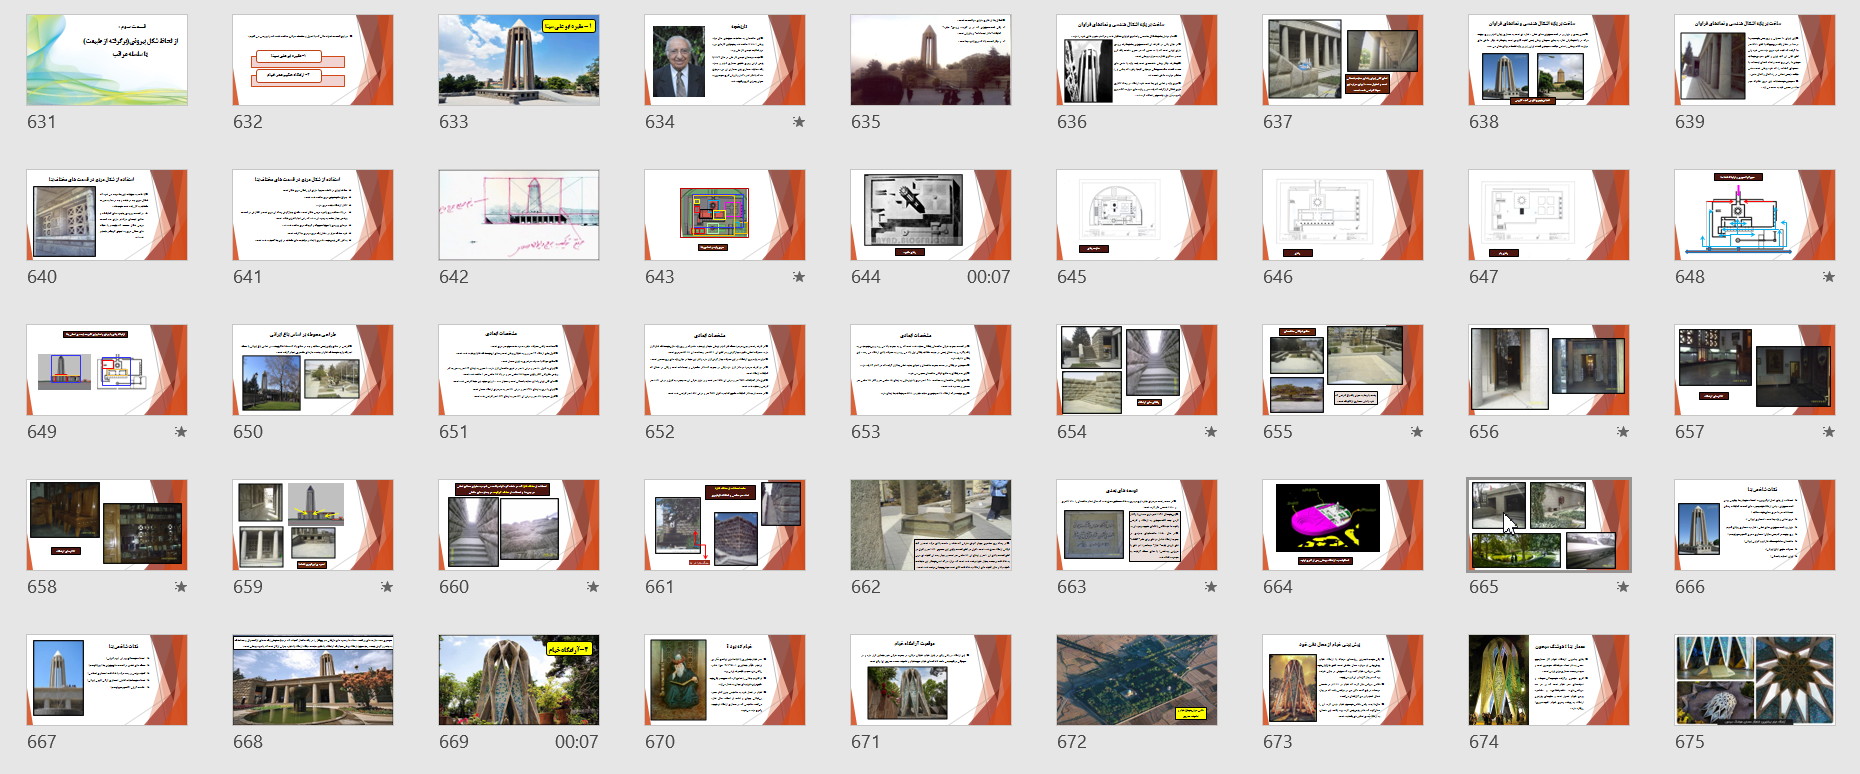
Task: Choose slide 664 with magenta 3D model
Action: point(1343,525)
